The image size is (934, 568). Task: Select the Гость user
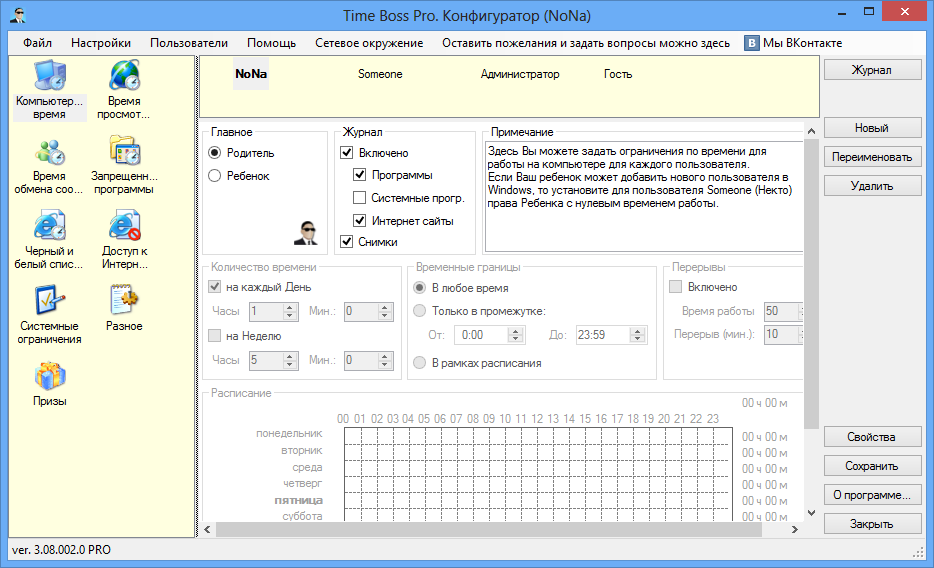[618, 74]
